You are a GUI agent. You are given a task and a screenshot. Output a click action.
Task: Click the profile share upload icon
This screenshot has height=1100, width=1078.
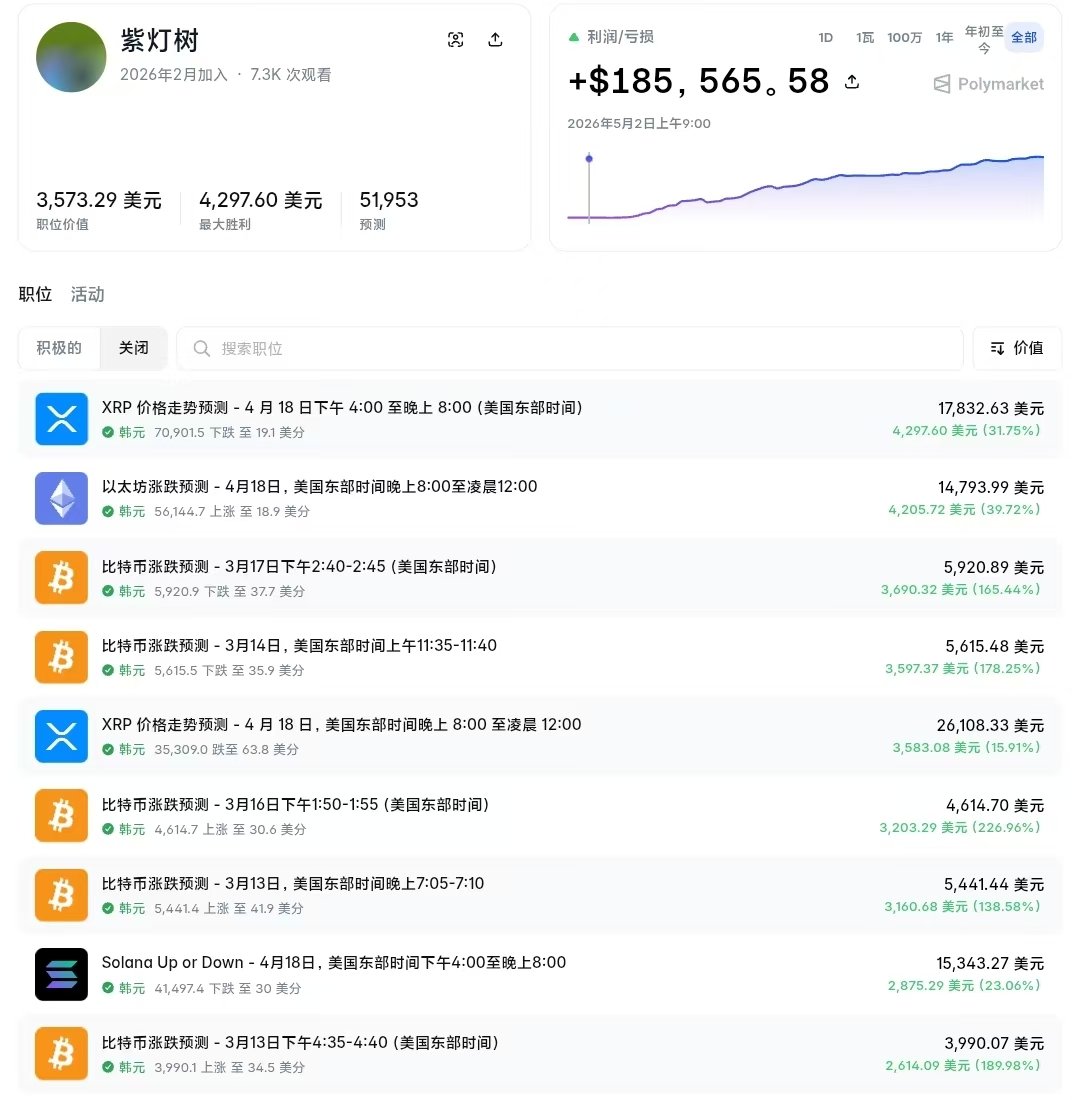[495, 39]
